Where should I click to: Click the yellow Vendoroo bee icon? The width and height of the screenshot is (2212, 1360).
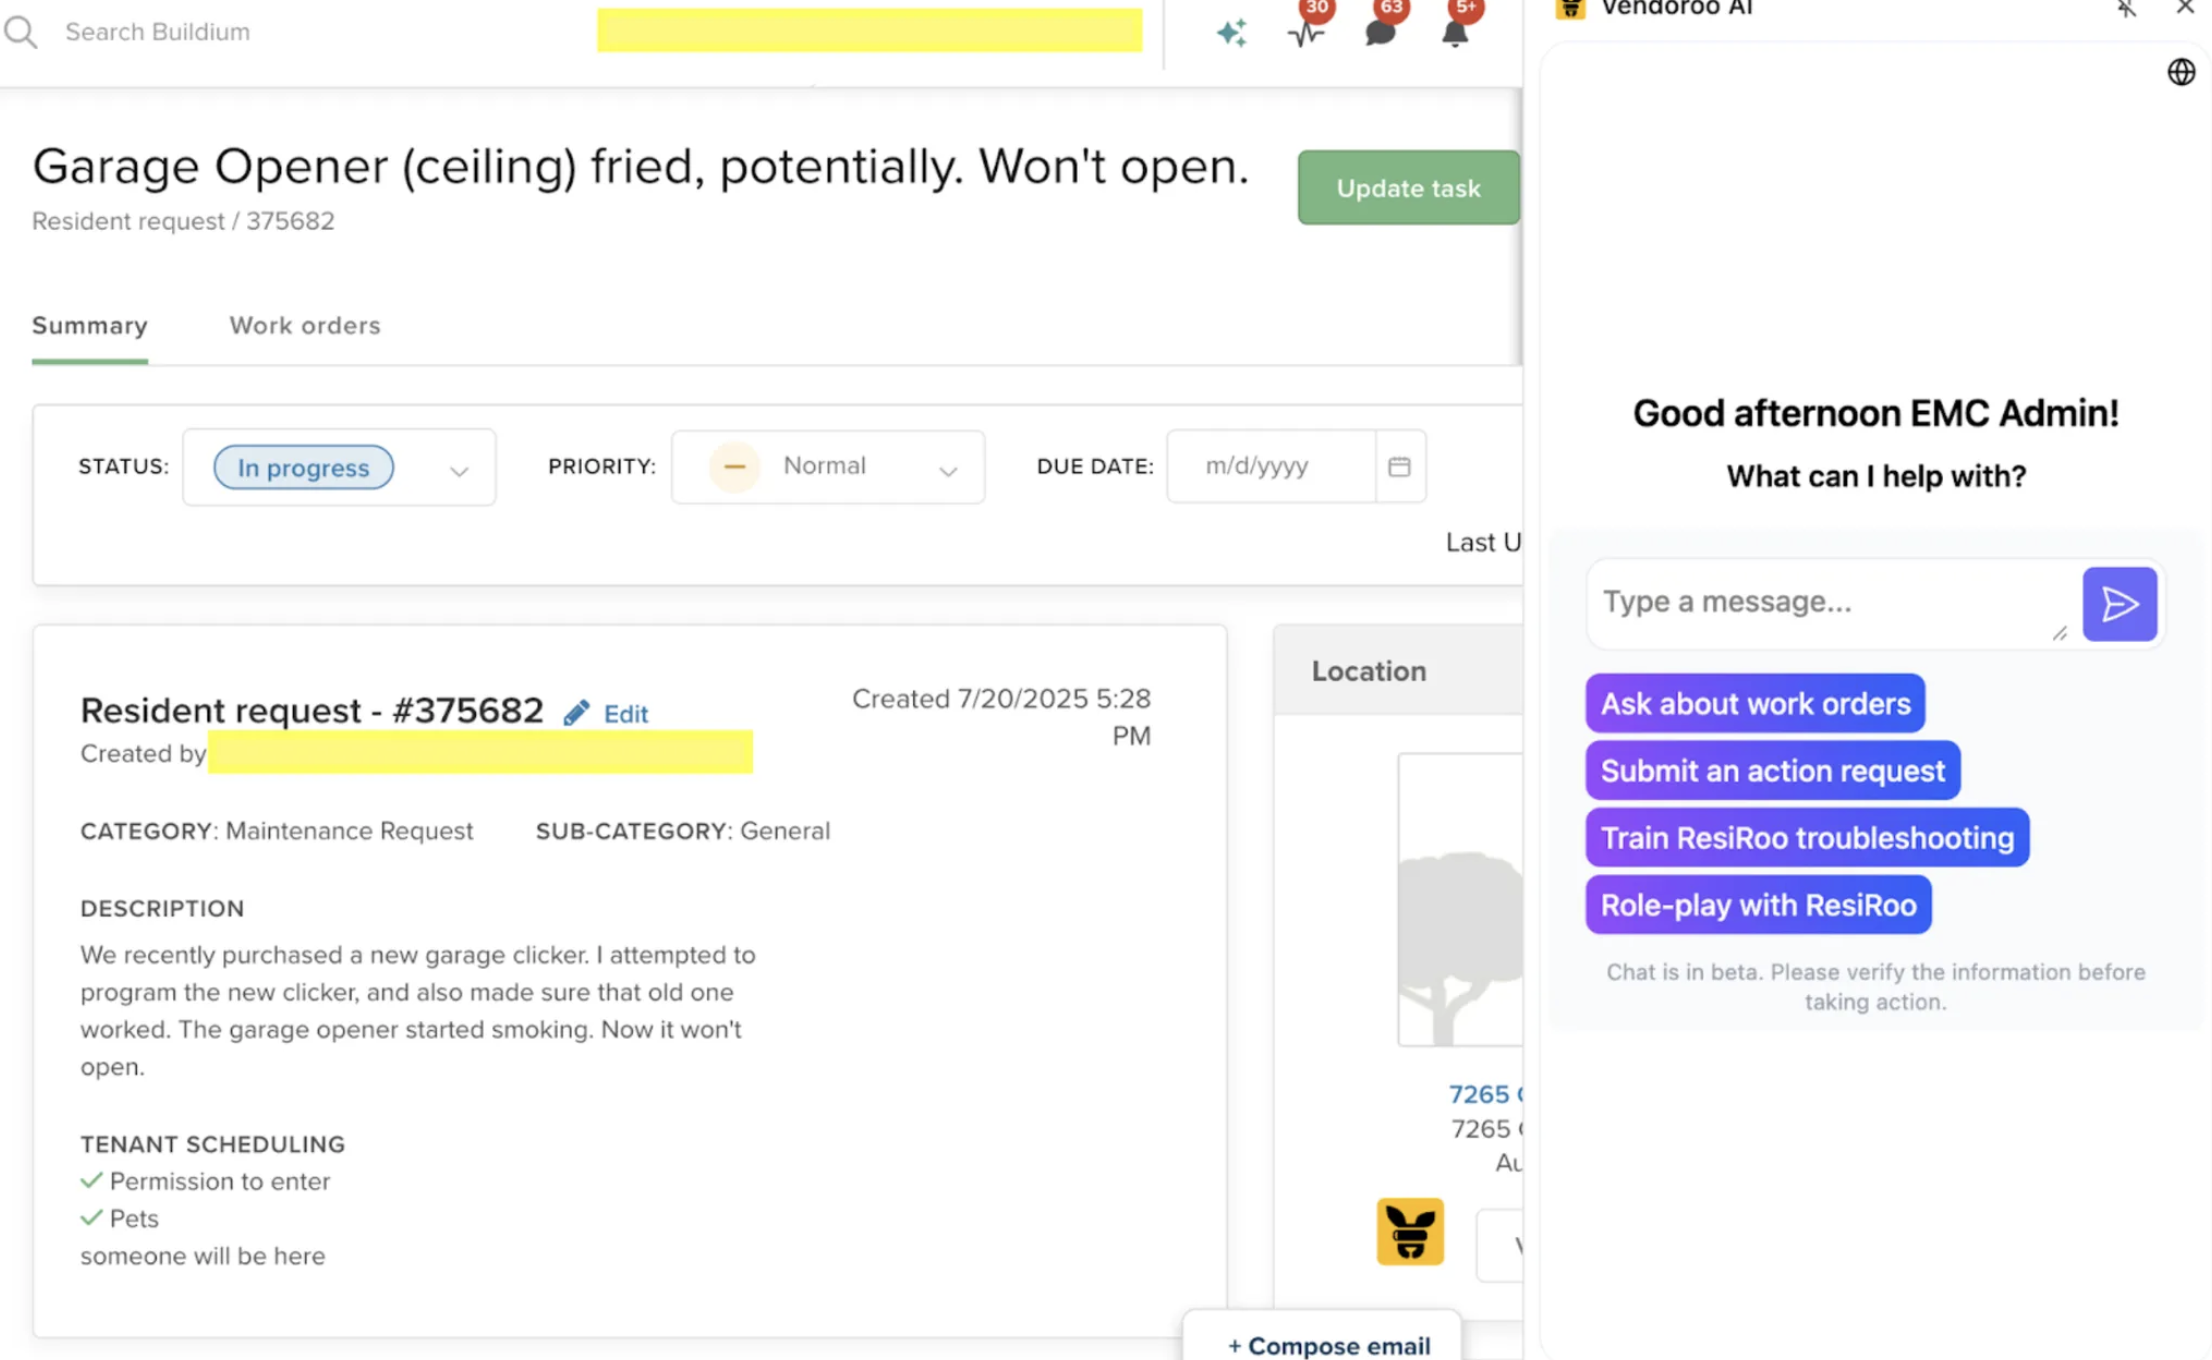point(1410,1231)
